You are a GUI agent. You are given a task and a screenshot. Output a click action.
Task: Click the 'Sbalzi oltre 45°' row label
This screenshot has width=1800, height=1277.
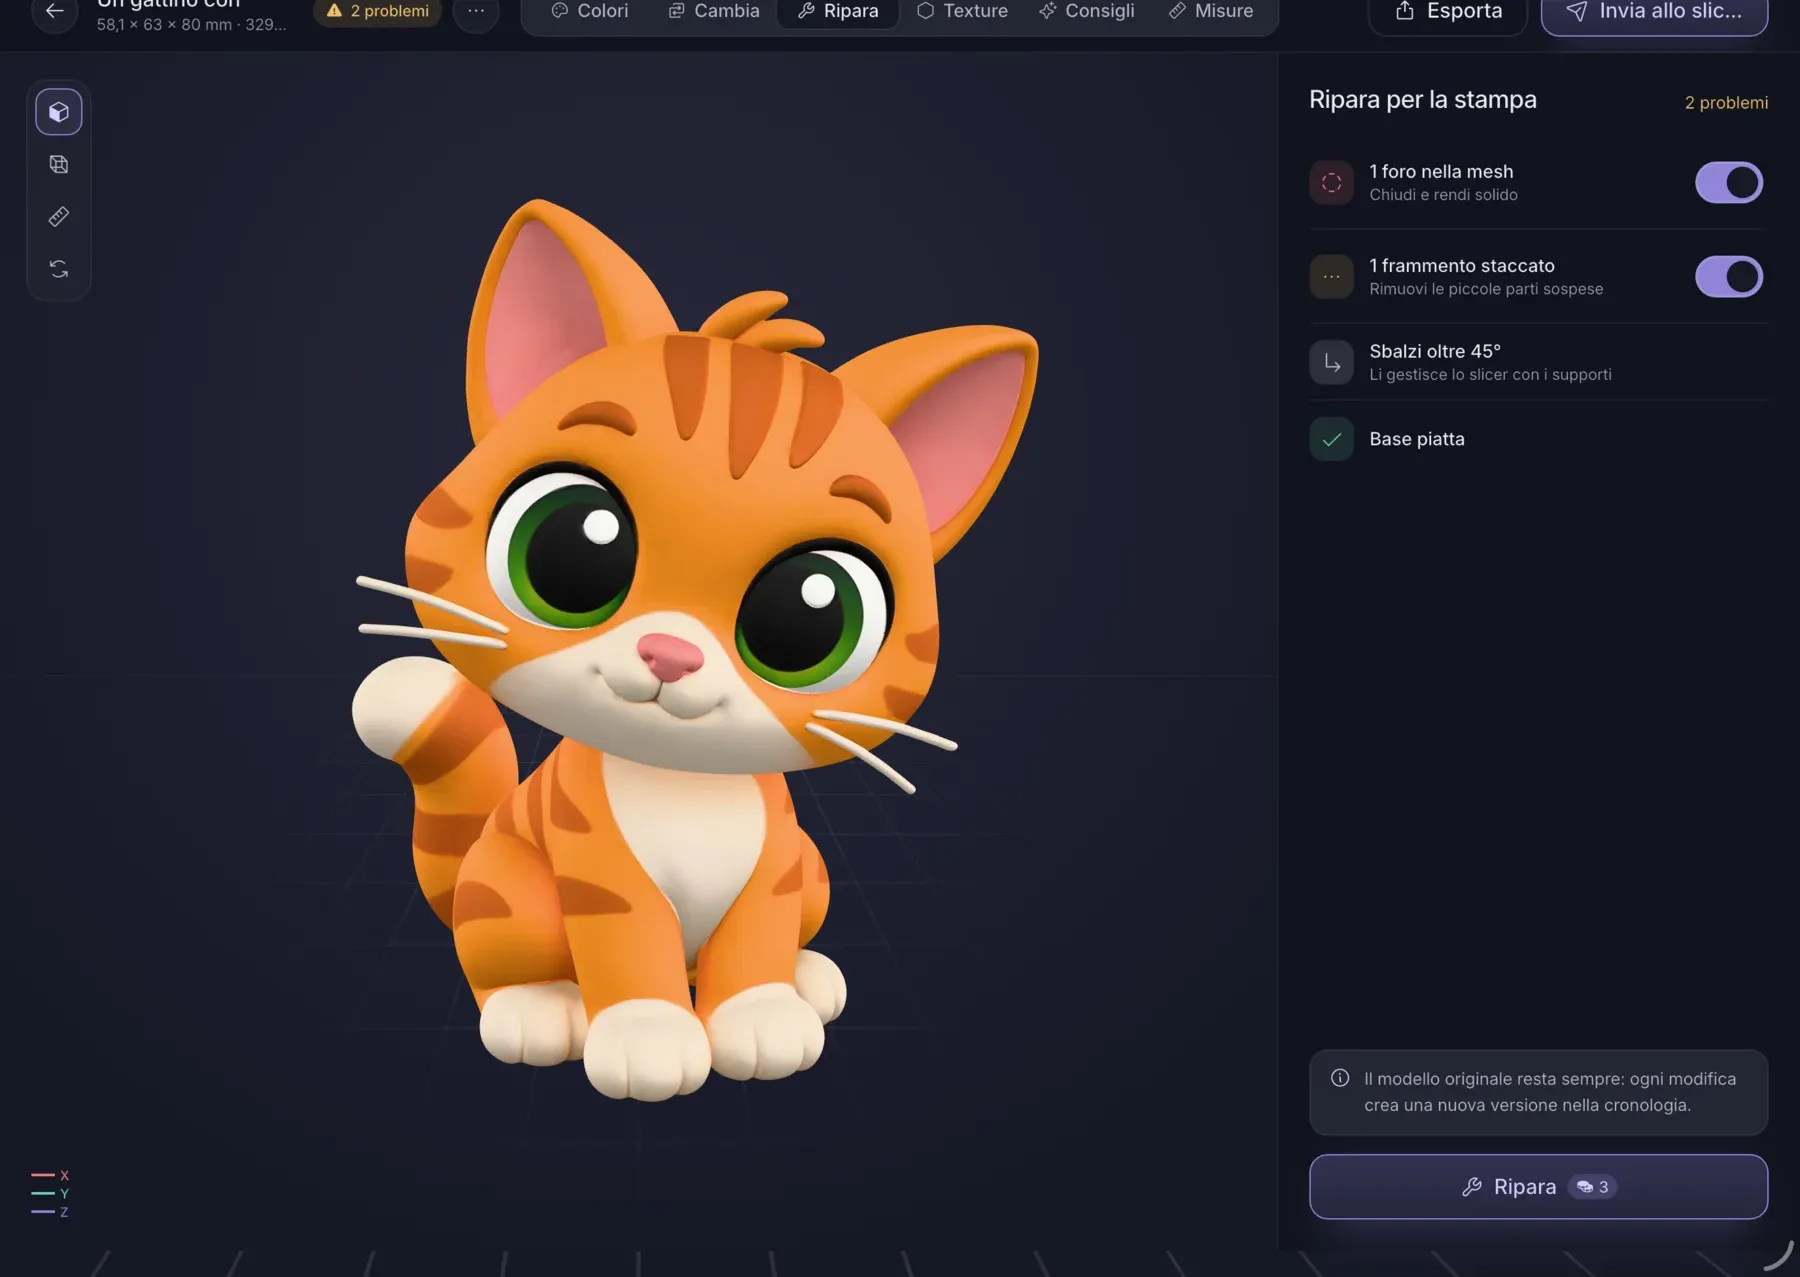(1435, 351)
